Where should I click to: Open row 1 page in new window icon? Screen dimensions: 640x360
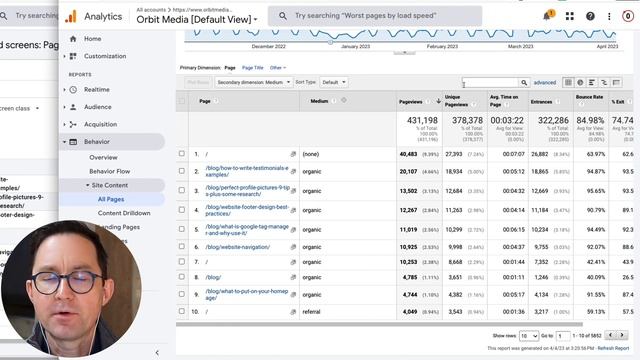(x=293, y=154)
